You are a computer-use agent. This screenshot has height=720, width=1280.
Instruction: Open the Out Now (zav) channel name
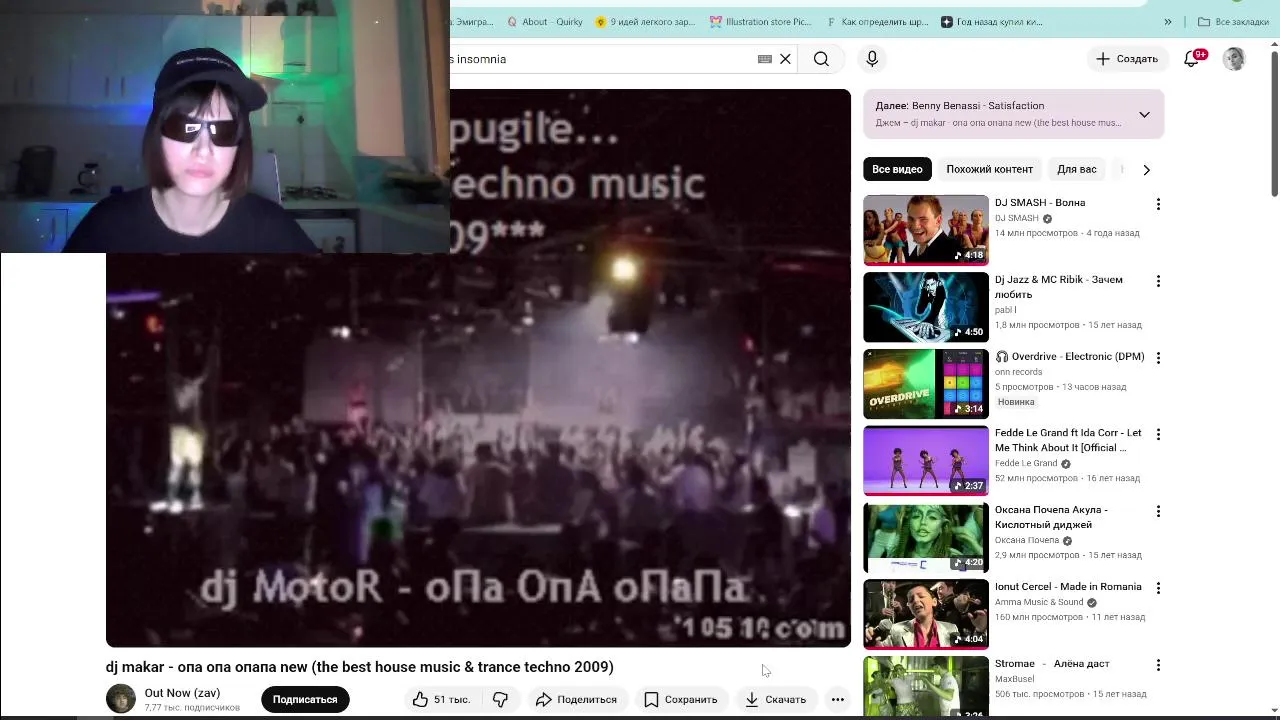(x=182, y=693)
